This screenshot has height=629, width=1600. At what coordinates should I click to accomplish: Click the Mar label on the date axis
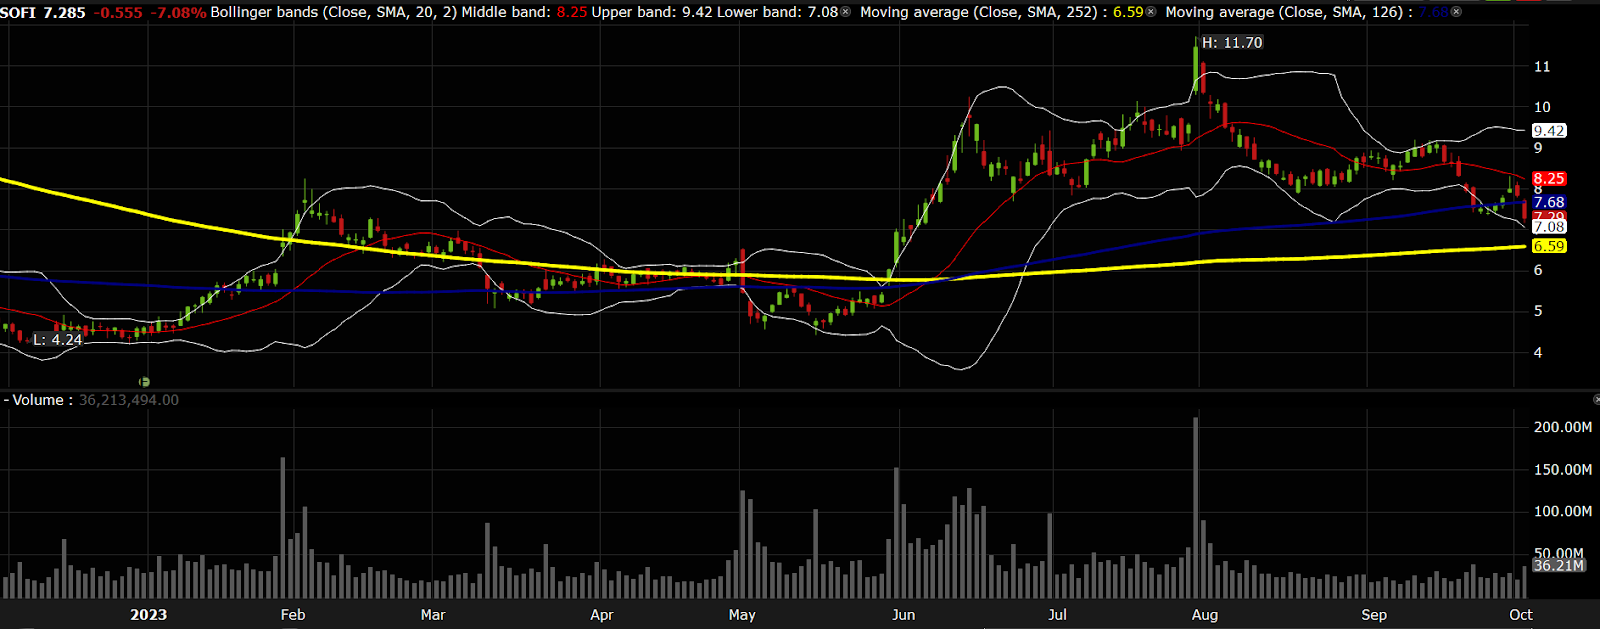coord(433,614)
